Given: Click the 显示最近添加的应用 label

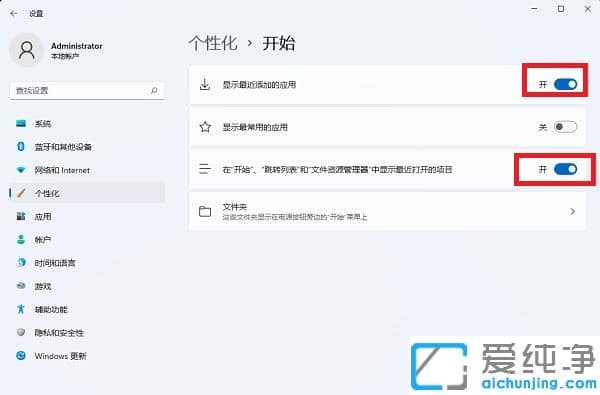Looking at the screenshot, I should [259, 85].
